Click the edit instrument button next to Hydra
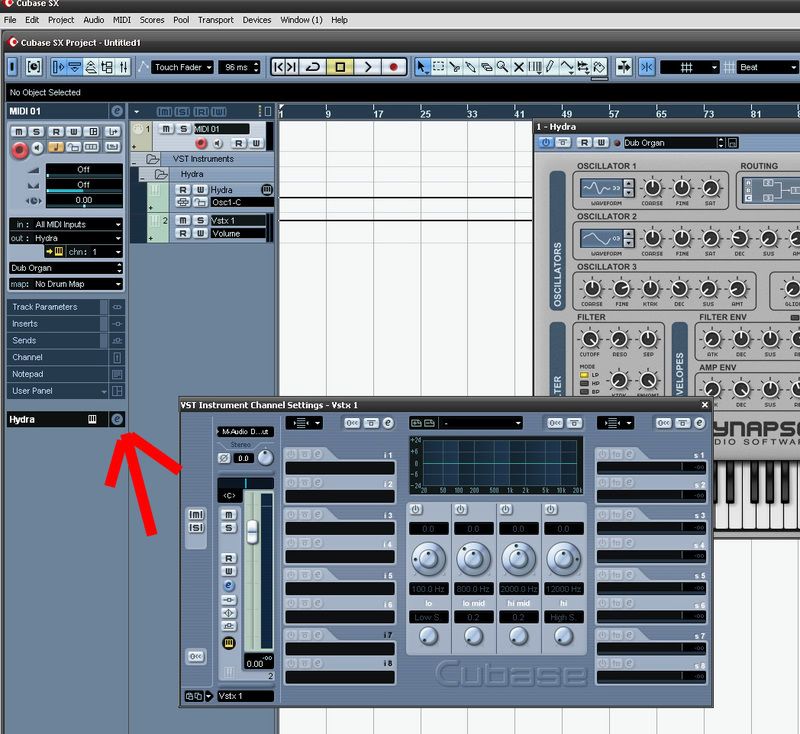Screen dimensions: 800x734 click(x=117, y=419)
